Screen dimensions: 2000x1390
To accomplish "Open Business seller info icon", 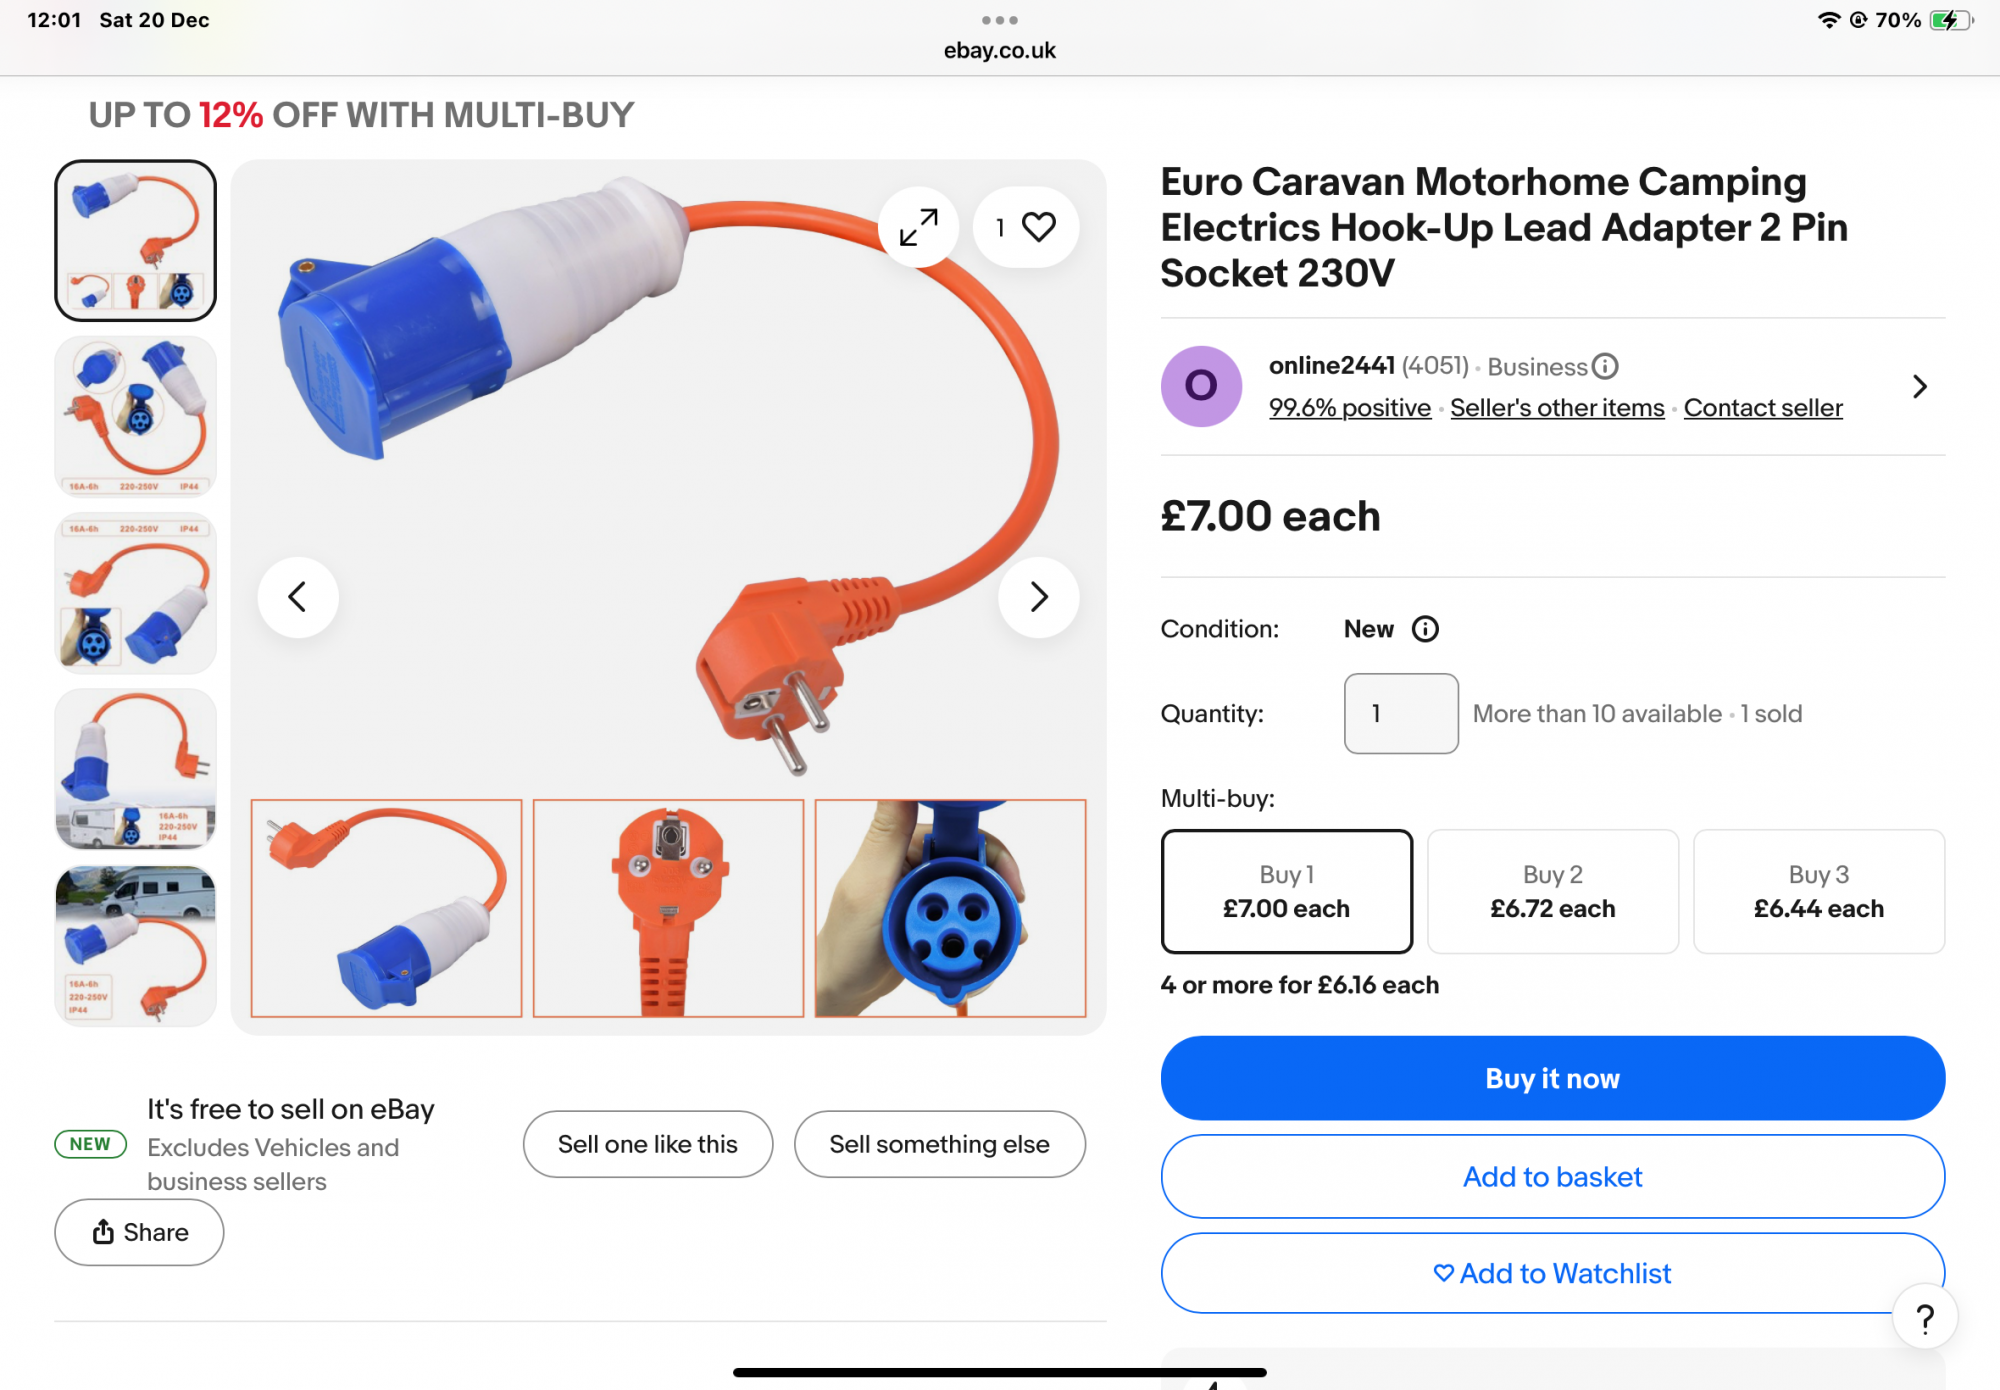I will pyautogui.click(x=1605, y=367).
